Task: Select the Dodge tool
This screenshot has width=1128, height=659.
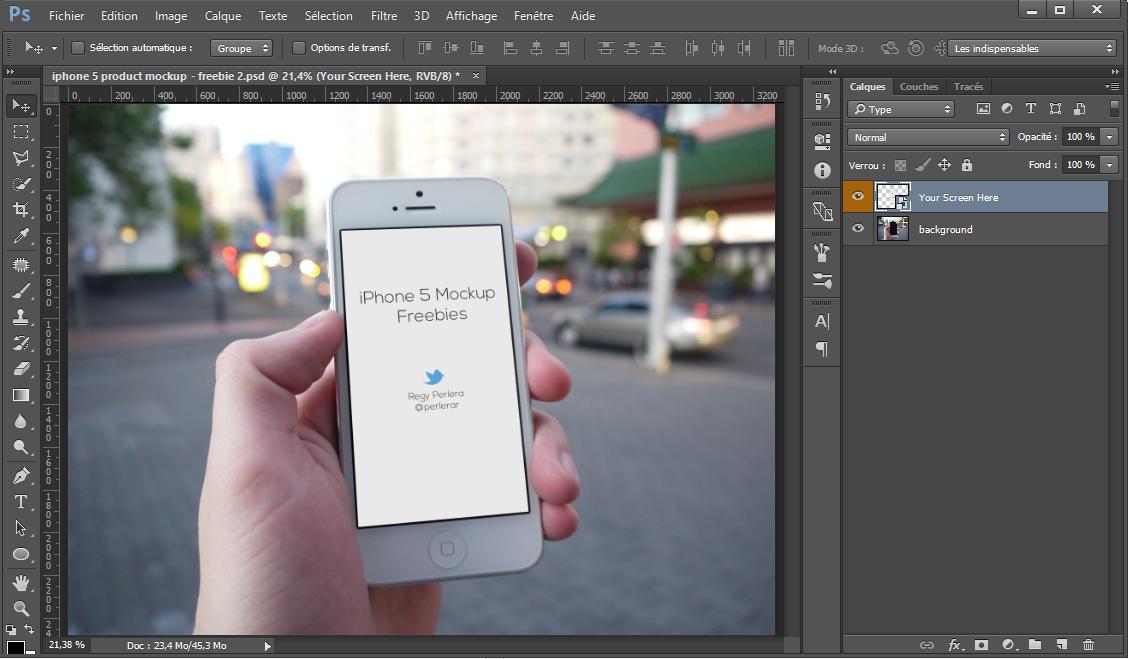Action: click(x=21, y=447)
